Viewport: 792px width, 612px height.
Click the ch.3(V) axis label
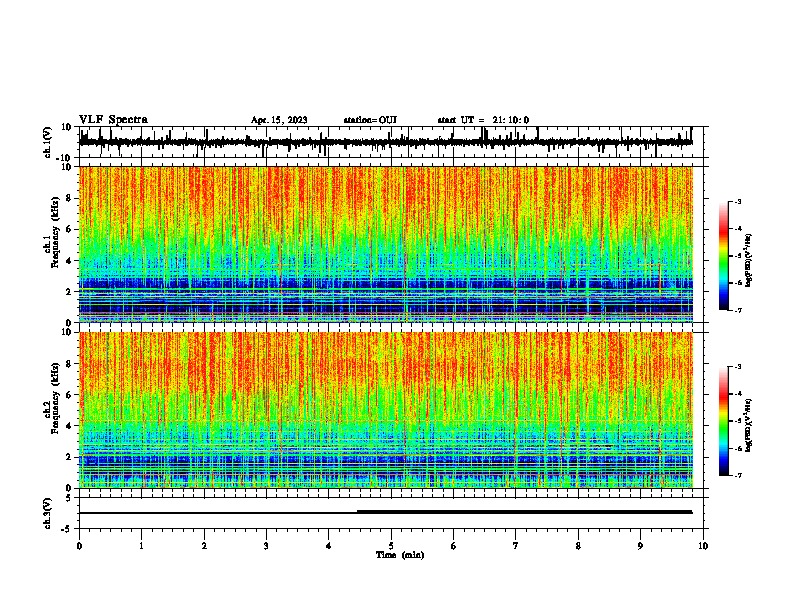tap(48, 513)
